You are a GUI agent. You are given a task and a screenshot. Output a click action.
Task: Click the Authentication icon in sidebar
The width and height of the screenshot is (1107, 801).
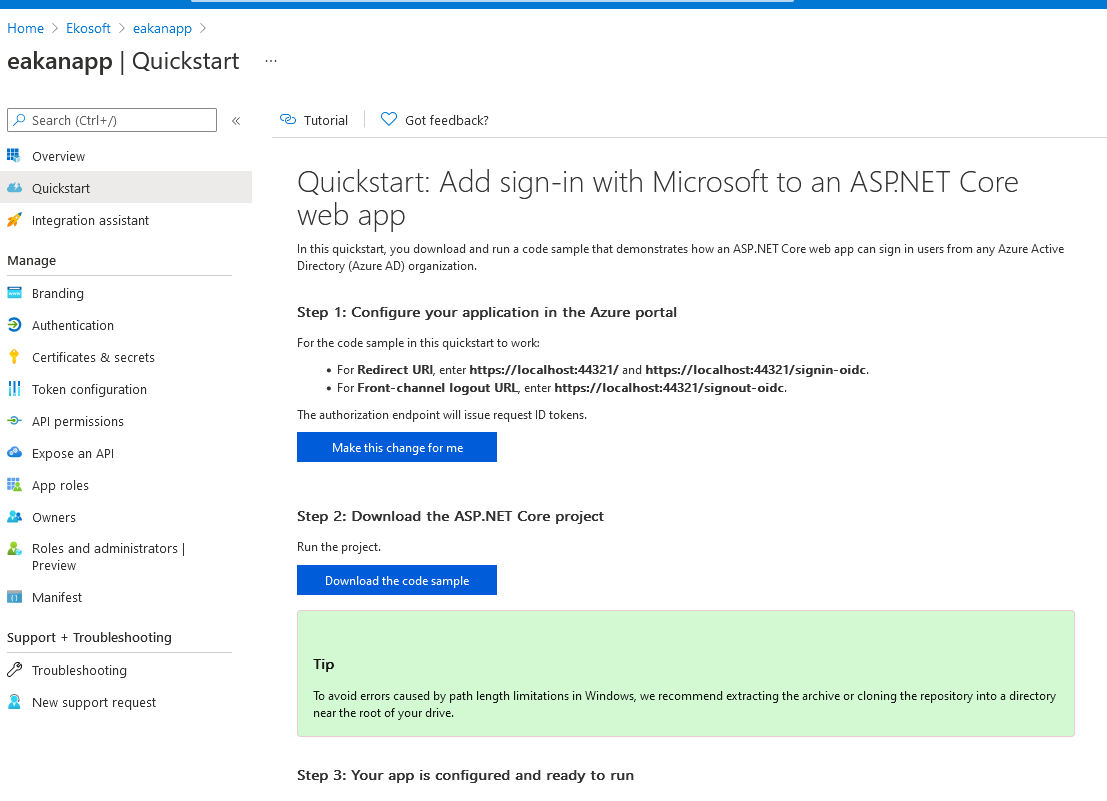click(14, 325)
